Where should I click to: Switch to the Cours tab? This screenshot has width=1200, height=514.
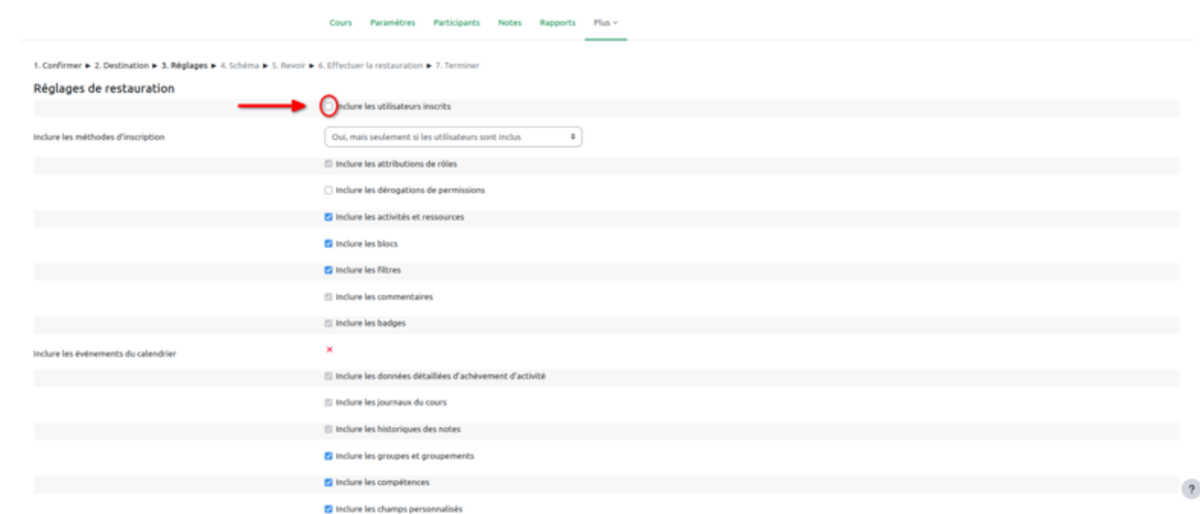pyautogui.click(x=340, y=22)
